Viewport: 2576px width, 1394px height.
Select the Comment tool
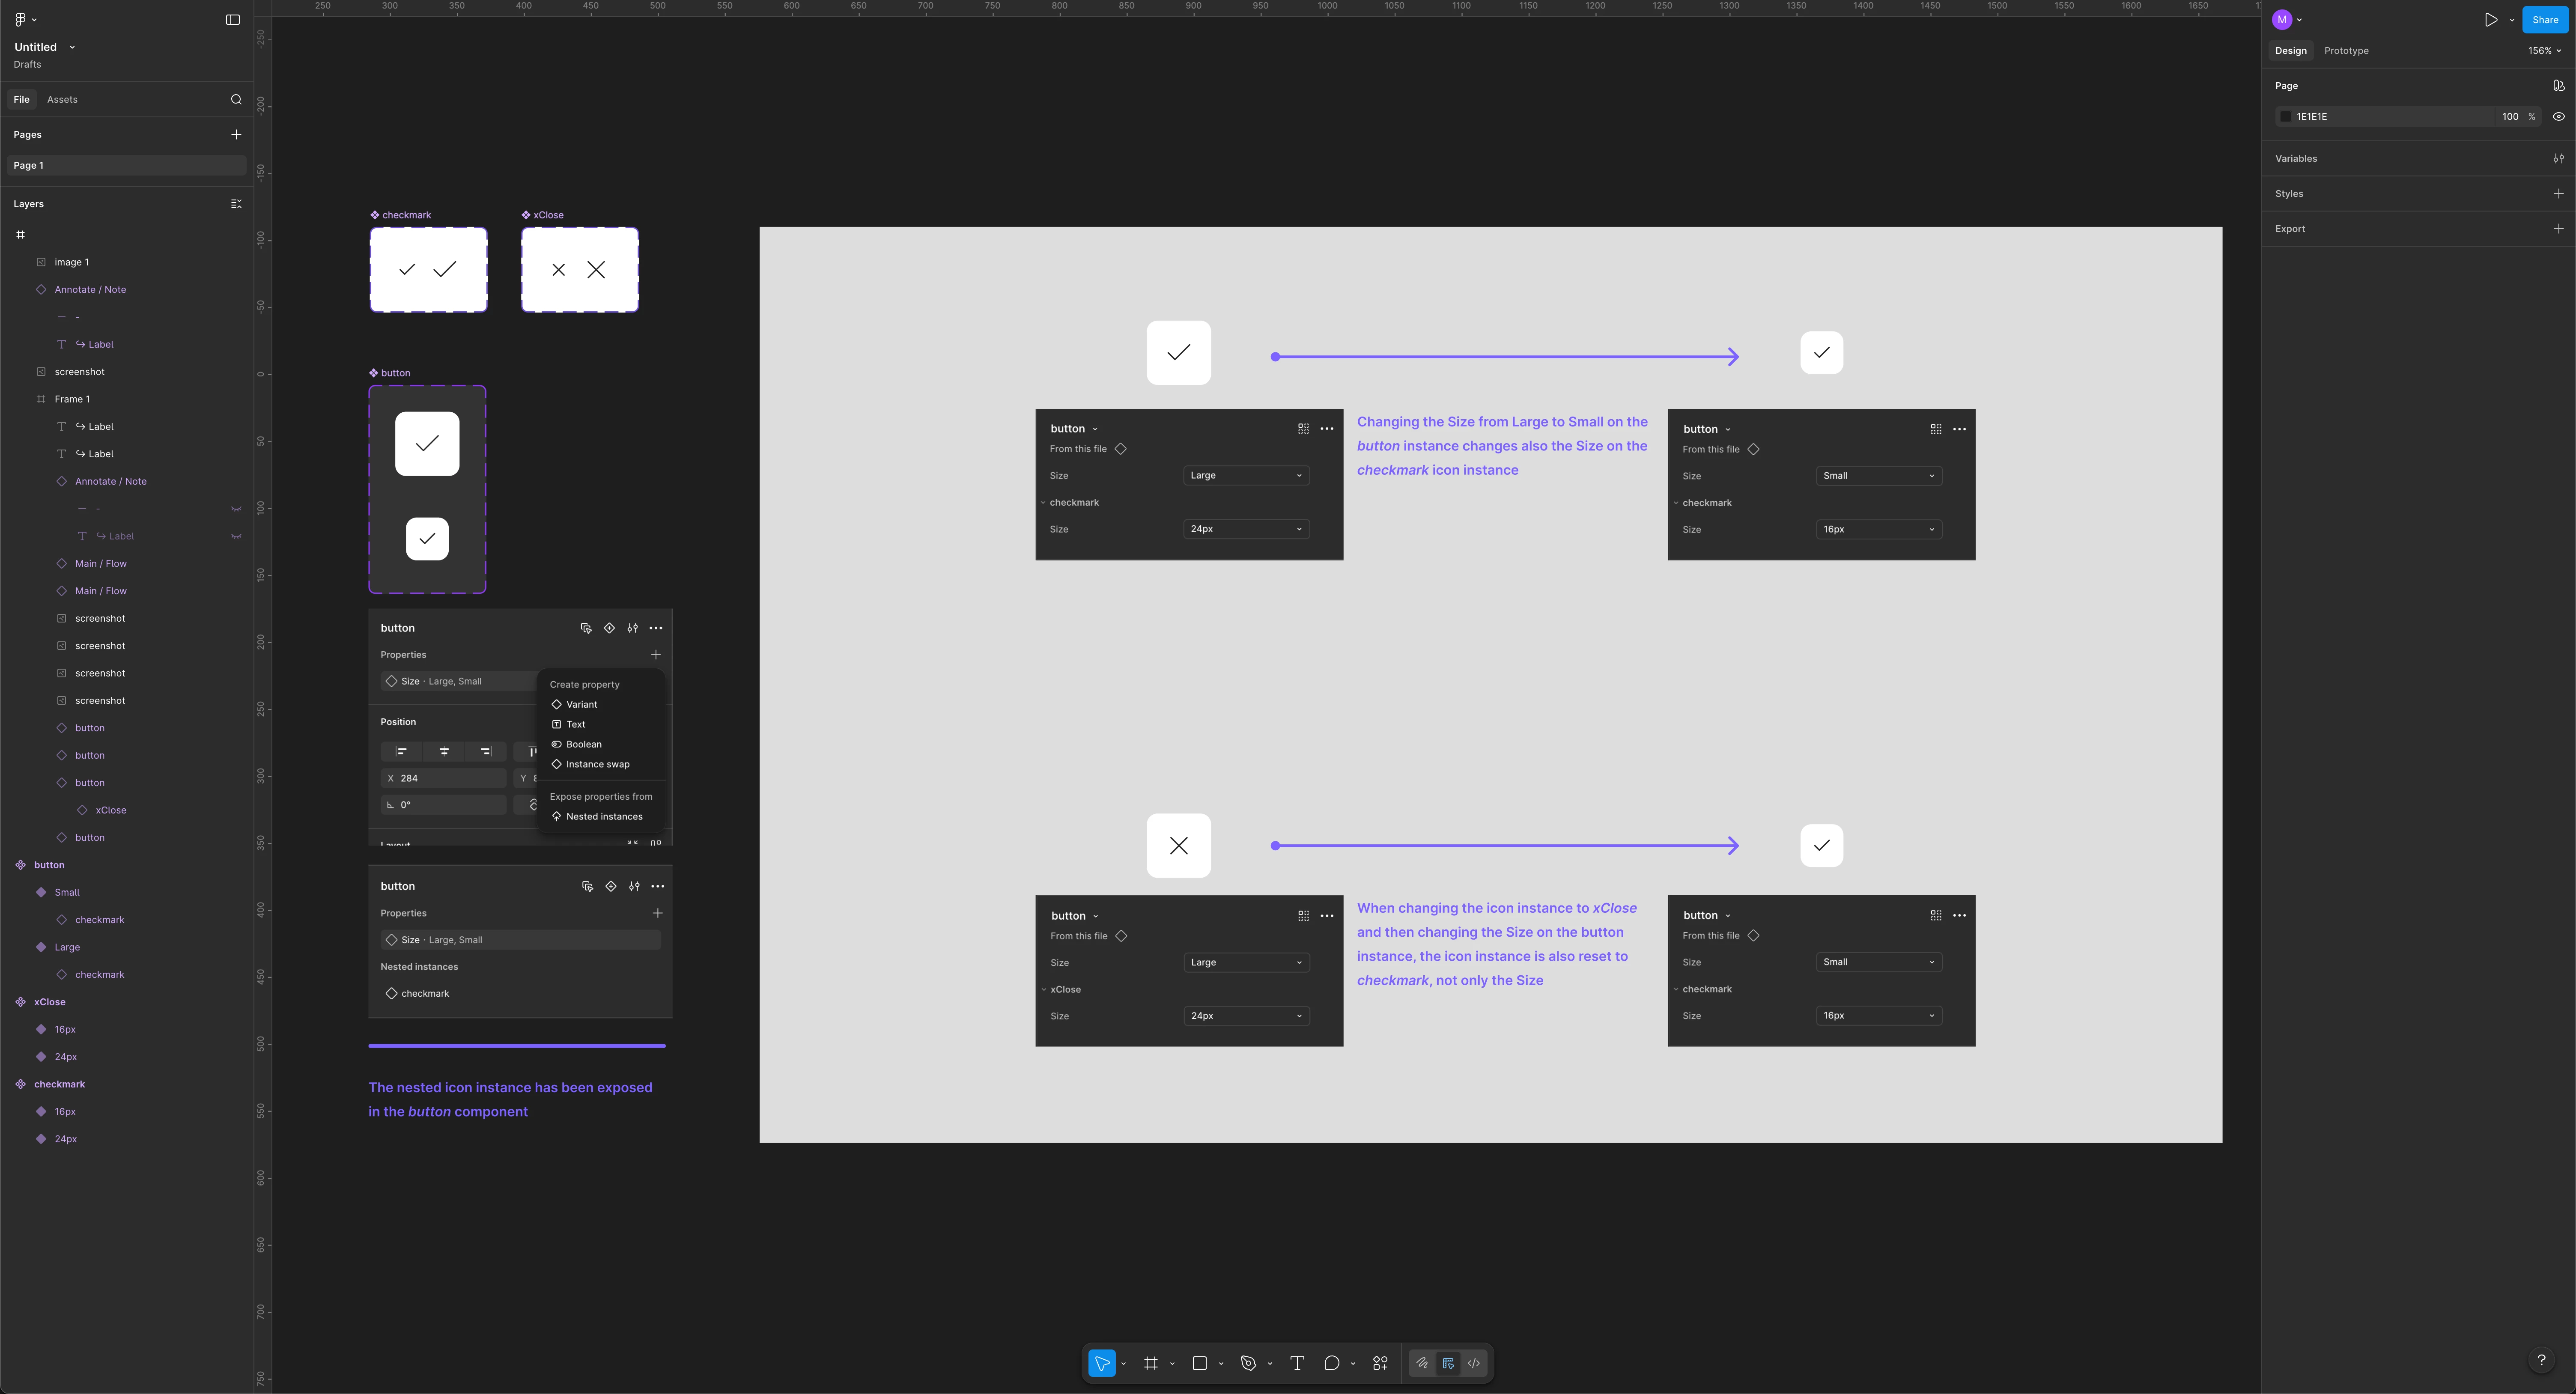click(x=1331, y=1363)
